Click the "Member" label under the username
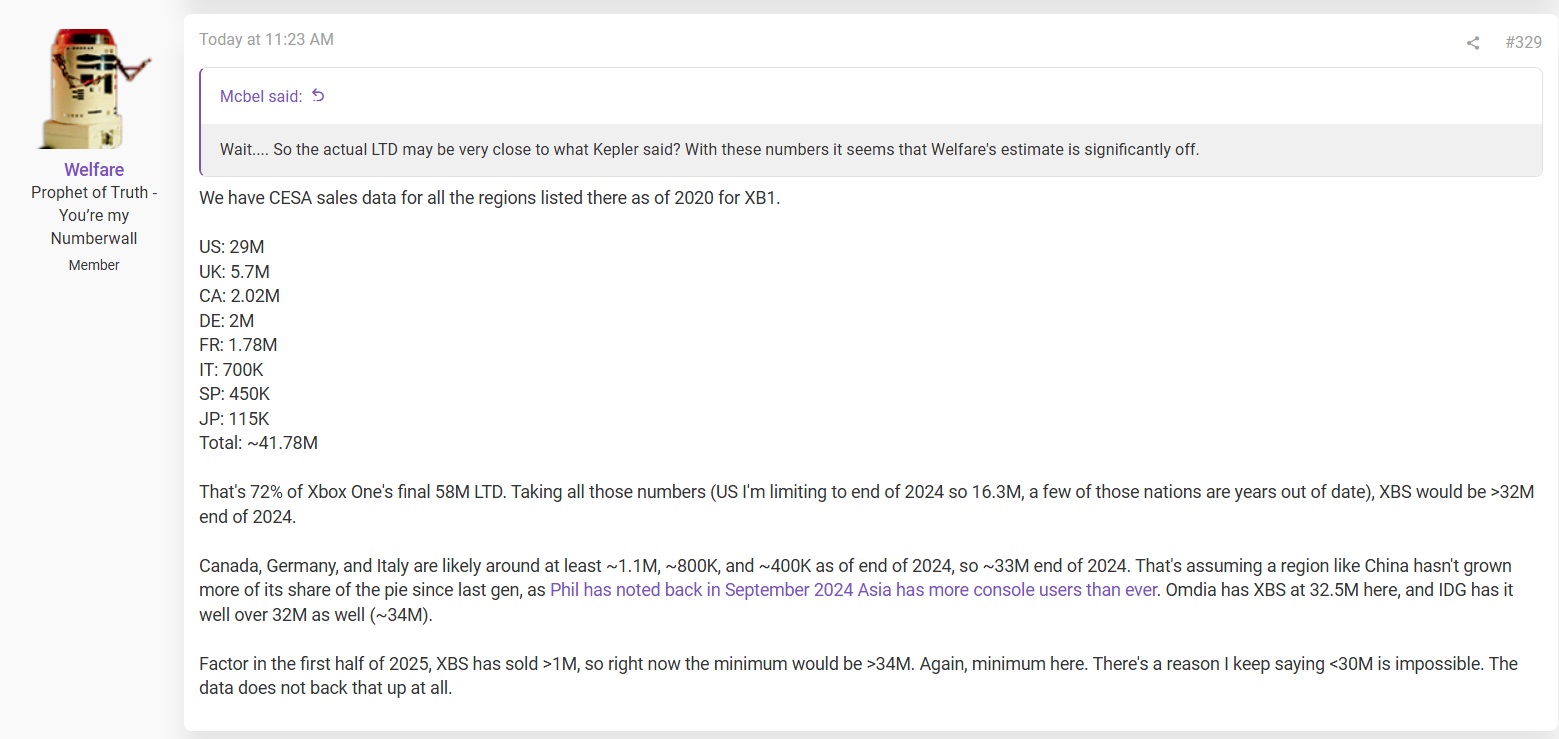 94,265
